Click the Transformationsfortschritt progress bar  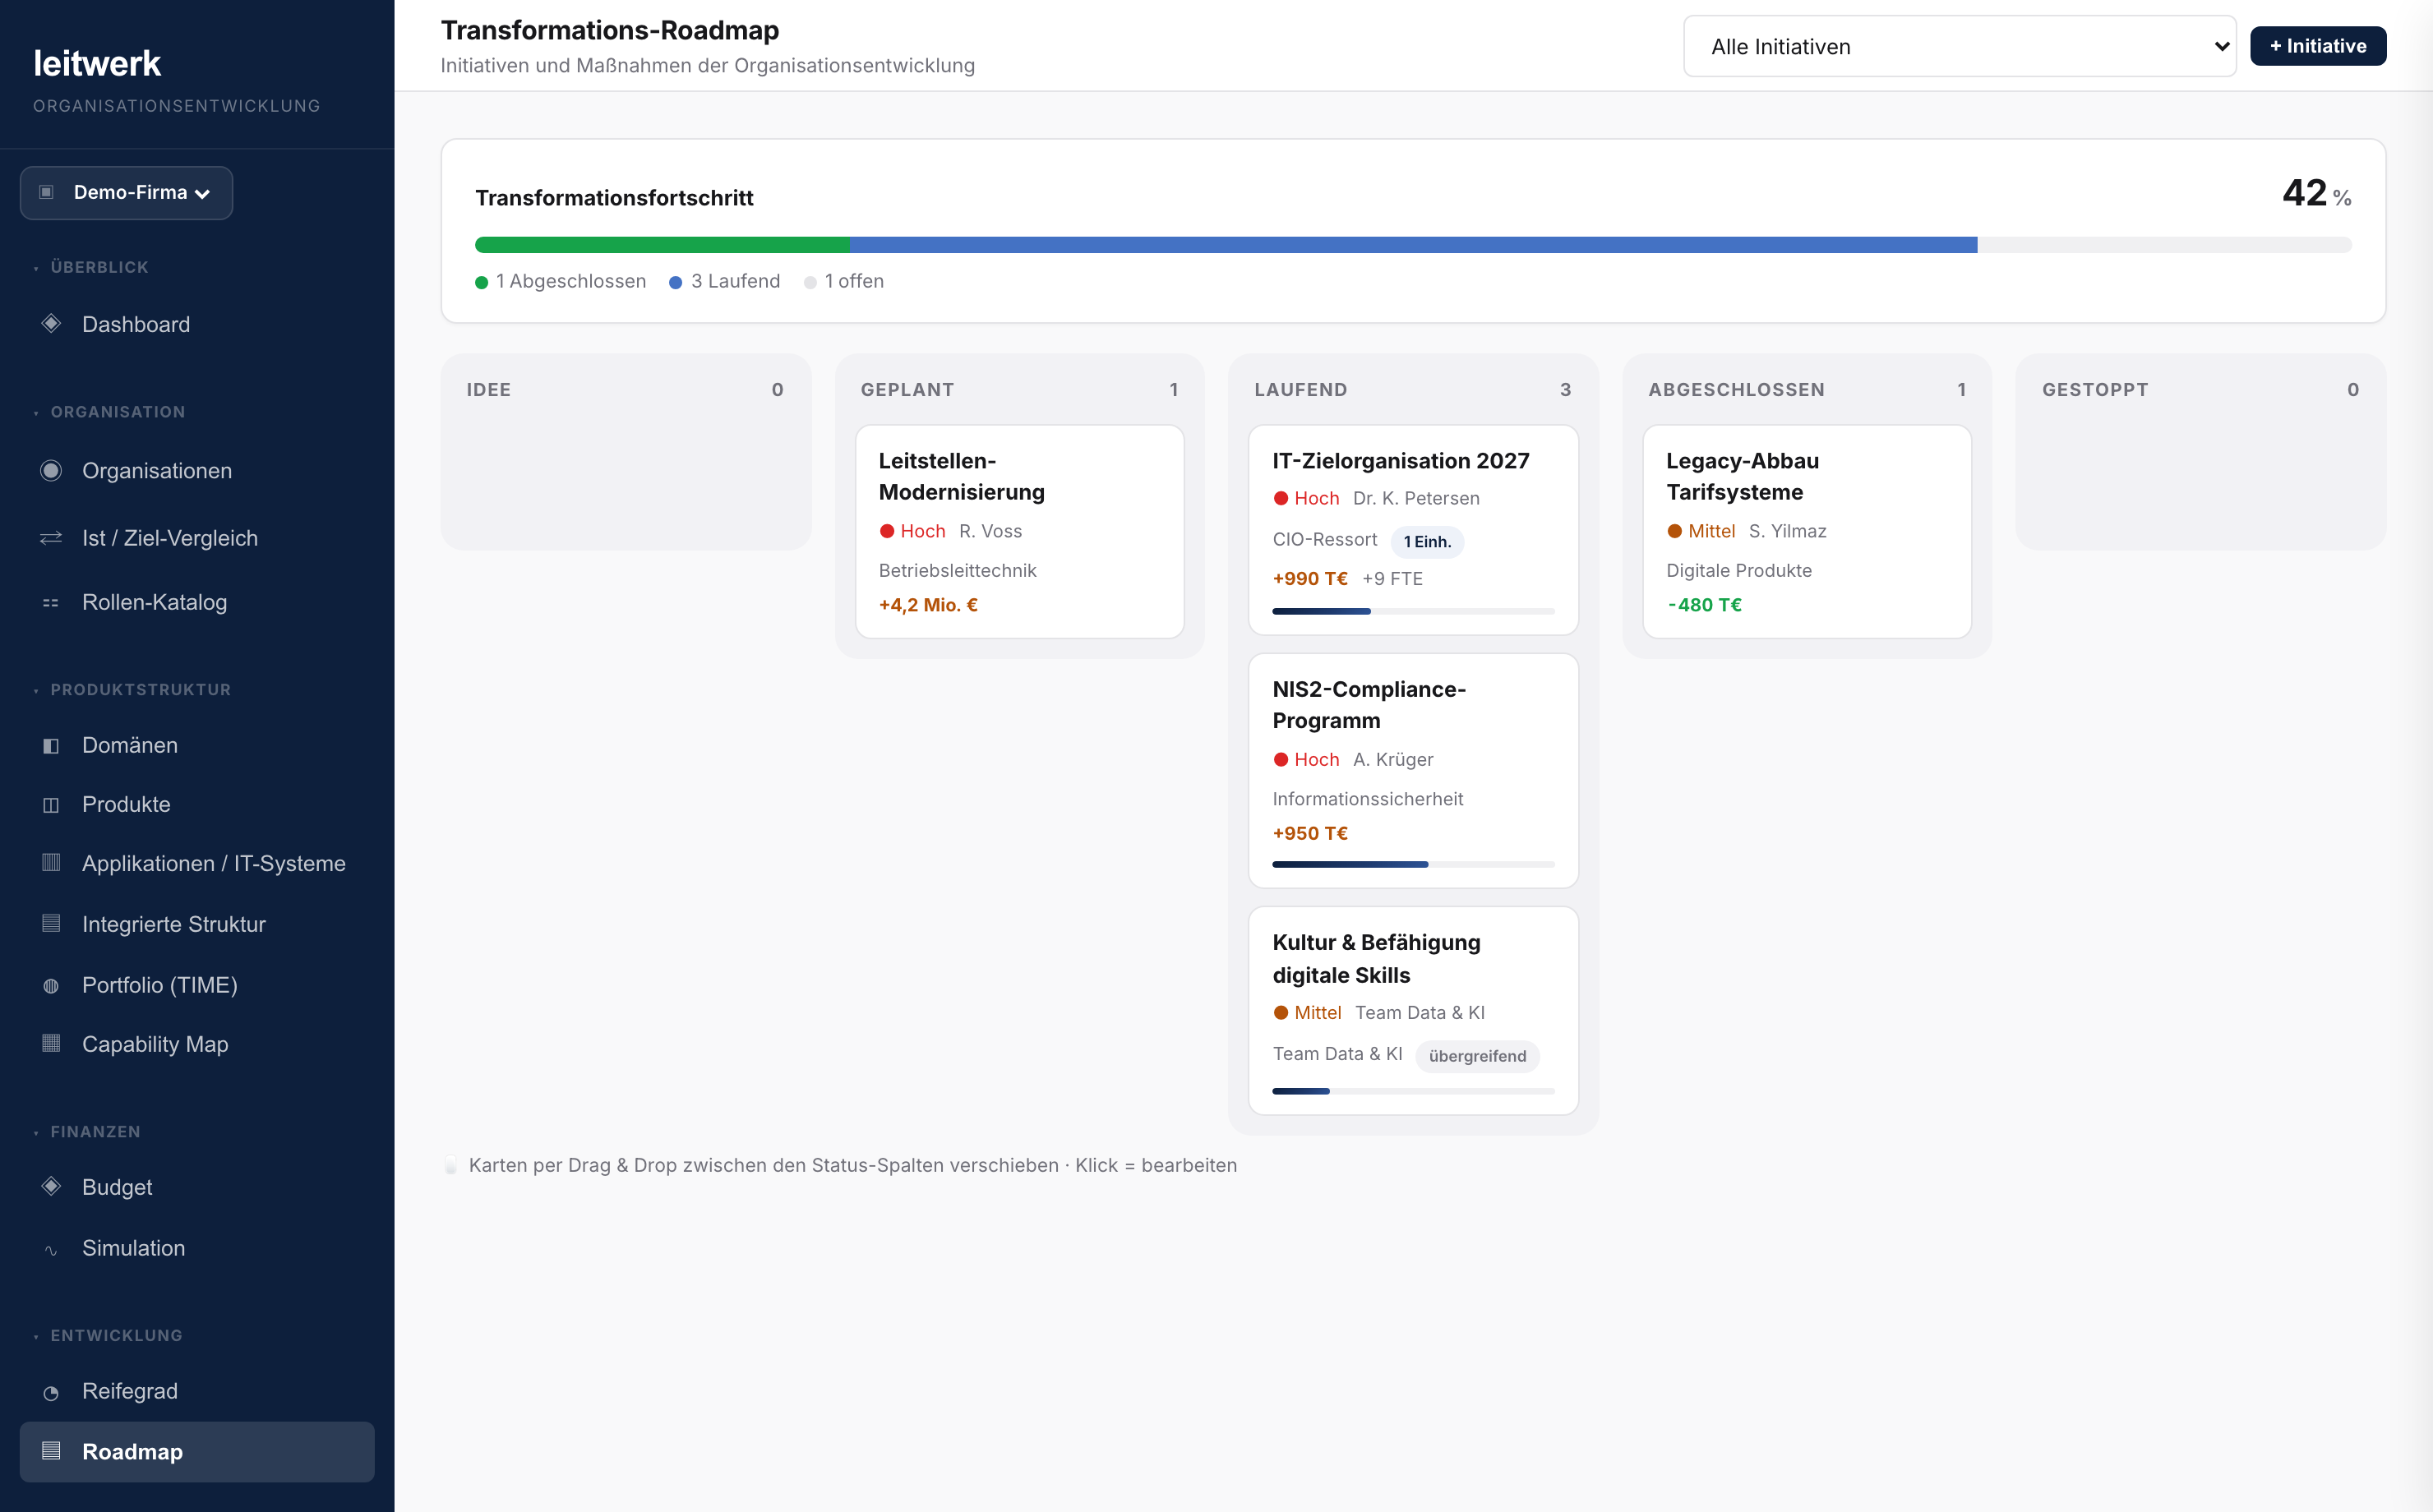click(1413, 245)
